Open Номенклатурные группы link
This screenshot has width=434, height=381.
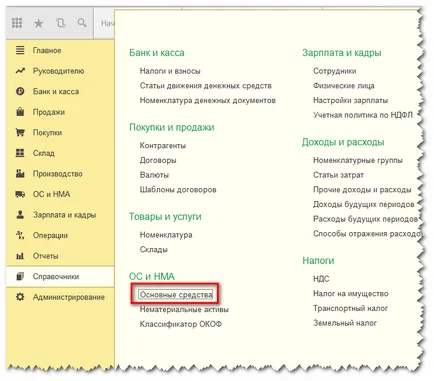click(x=358, y=160)
